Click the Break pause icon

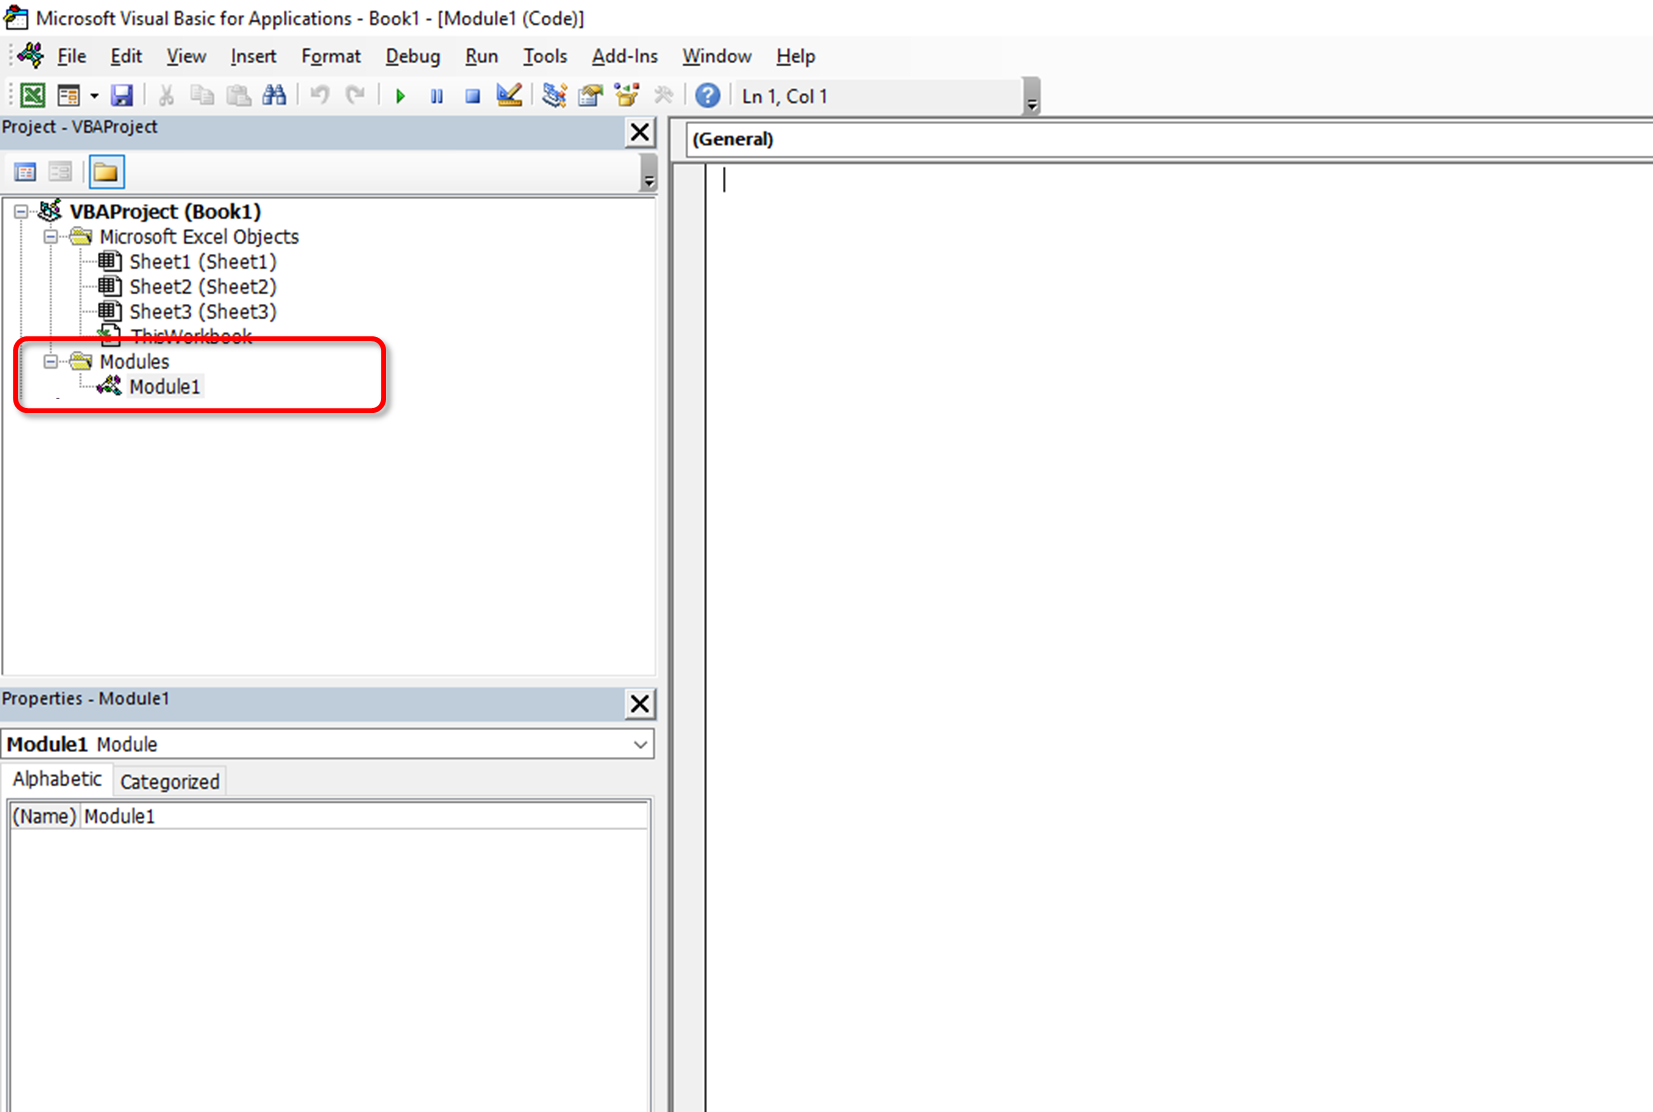[436, 95]
